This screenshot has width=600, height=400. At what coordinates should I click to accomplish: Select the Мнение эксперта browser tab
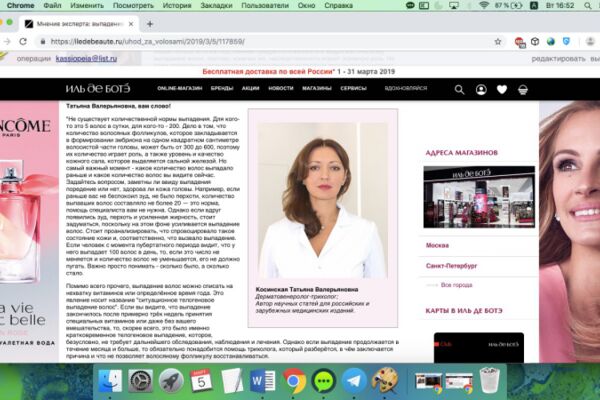[x=80, y=24]
